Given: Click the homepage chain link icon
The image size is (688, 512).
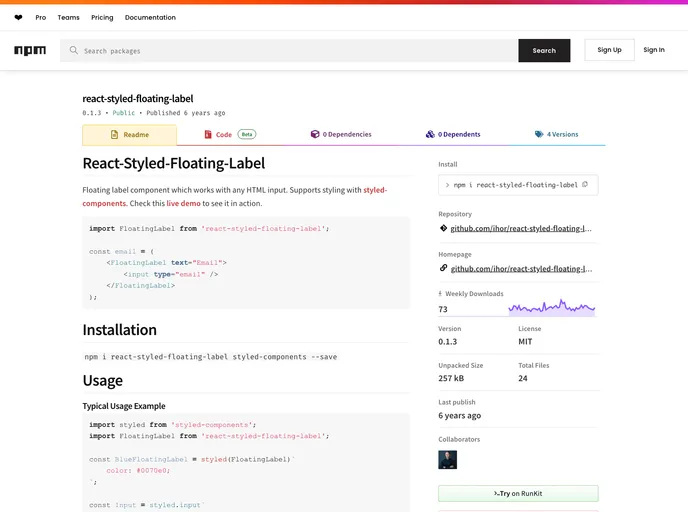Looking at the screenshot, I should pos(443,268).
